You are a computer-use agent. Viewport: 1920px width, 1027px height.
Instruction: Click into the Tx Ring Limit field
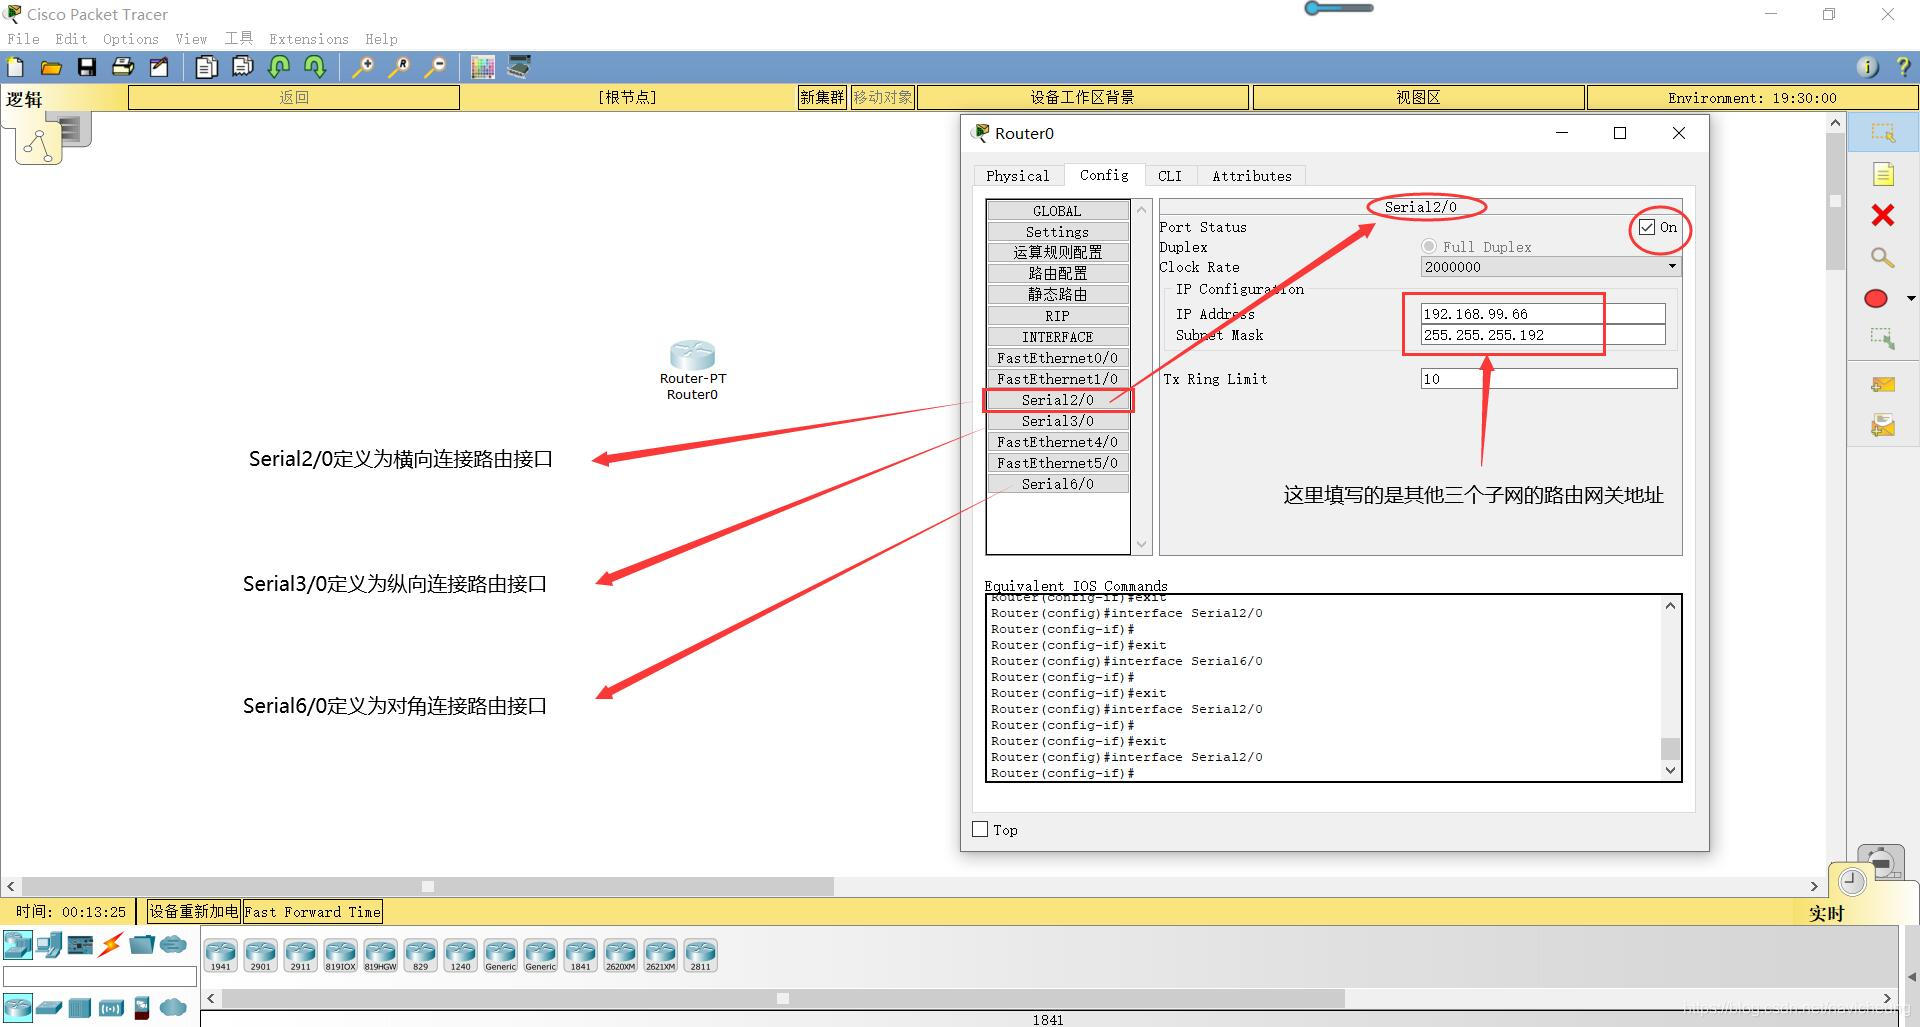point(1548,379)
